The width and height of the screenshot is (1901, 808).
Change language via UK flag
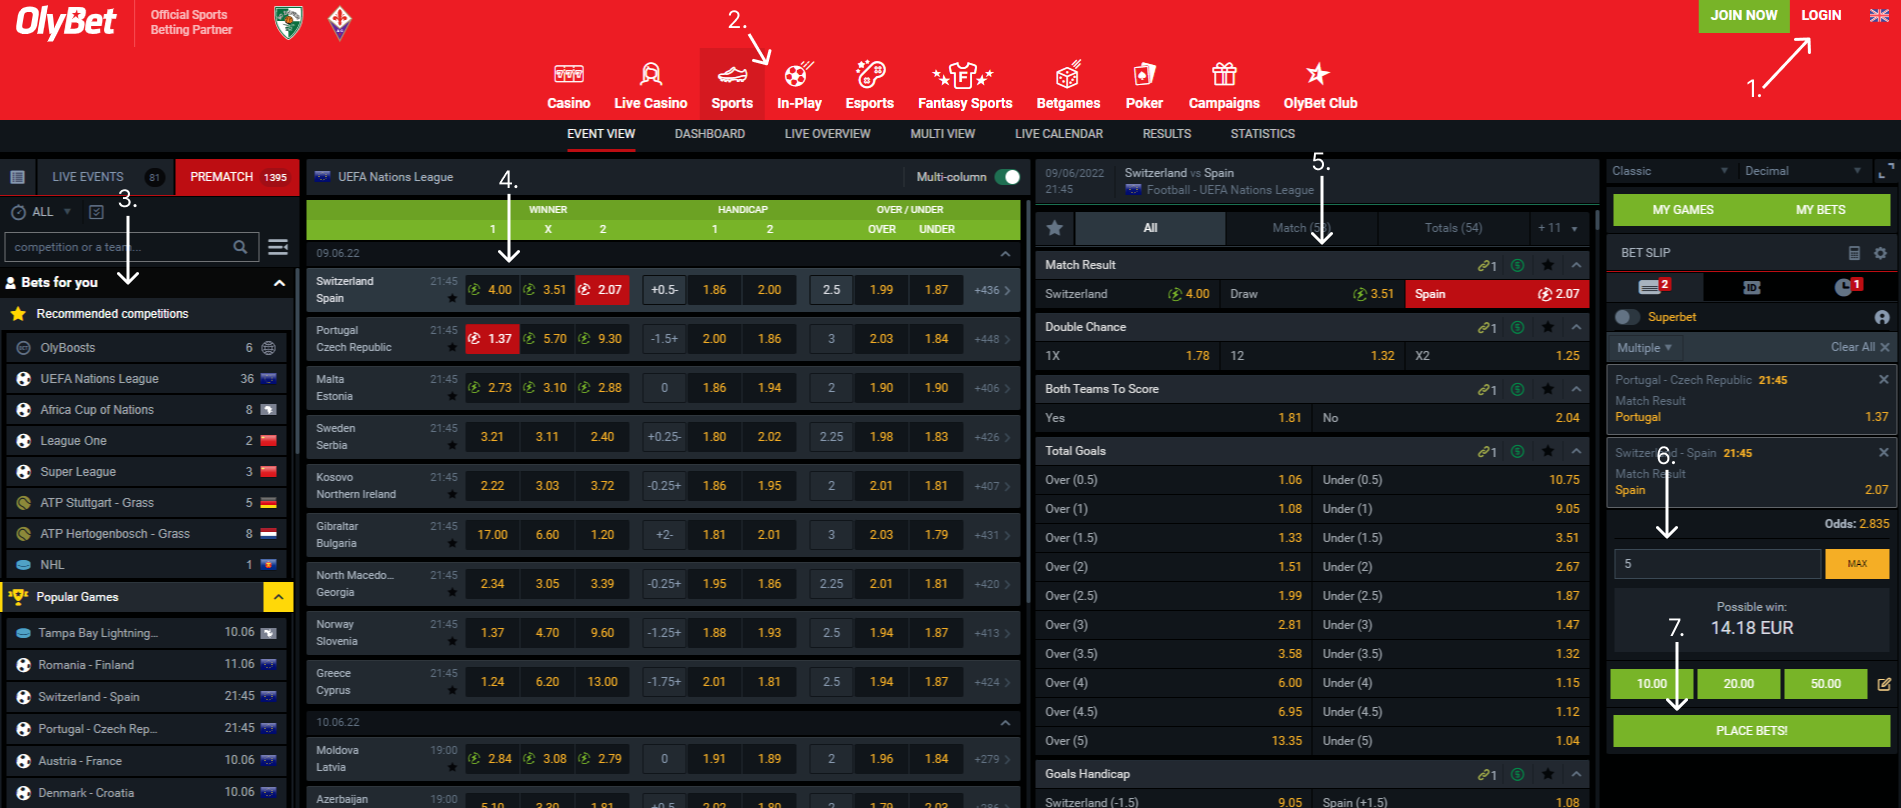pyautogui.click(x=1879, y=15)
